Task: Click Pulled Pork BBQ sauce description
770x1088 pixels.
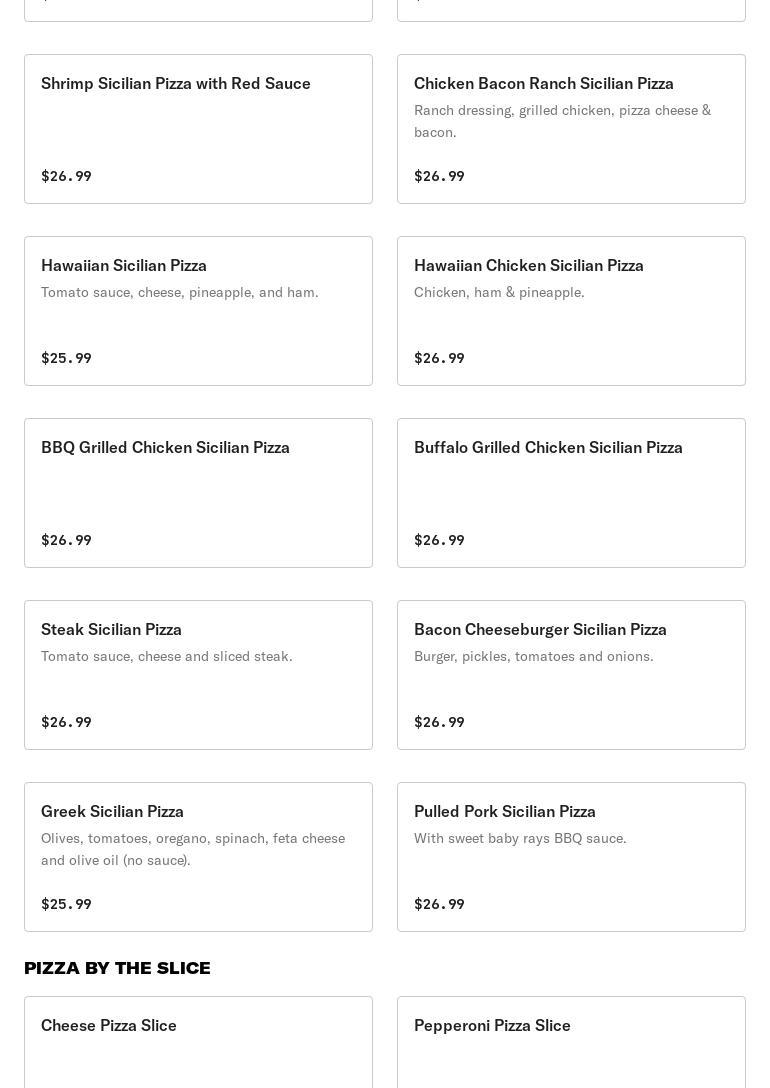Action: pyautogui.click(x=520, y=838)
